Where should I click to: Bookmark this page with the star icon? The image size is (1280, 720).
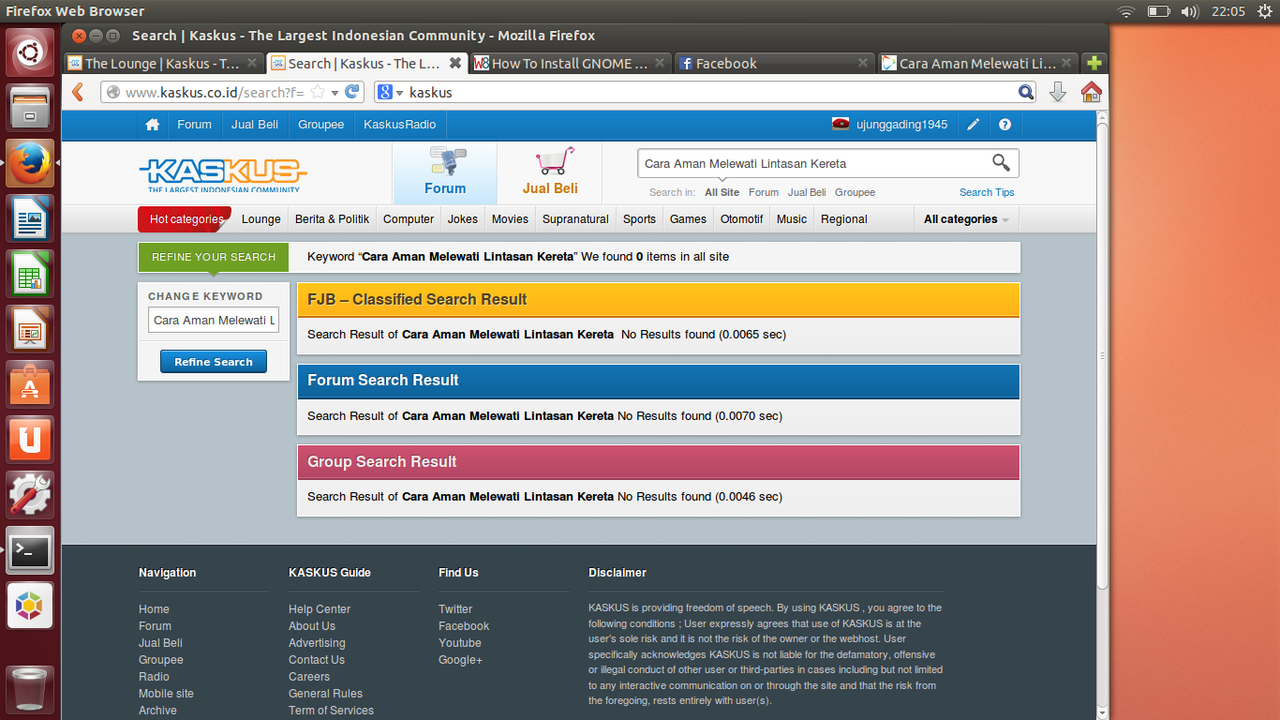click(x=317, y=92)
